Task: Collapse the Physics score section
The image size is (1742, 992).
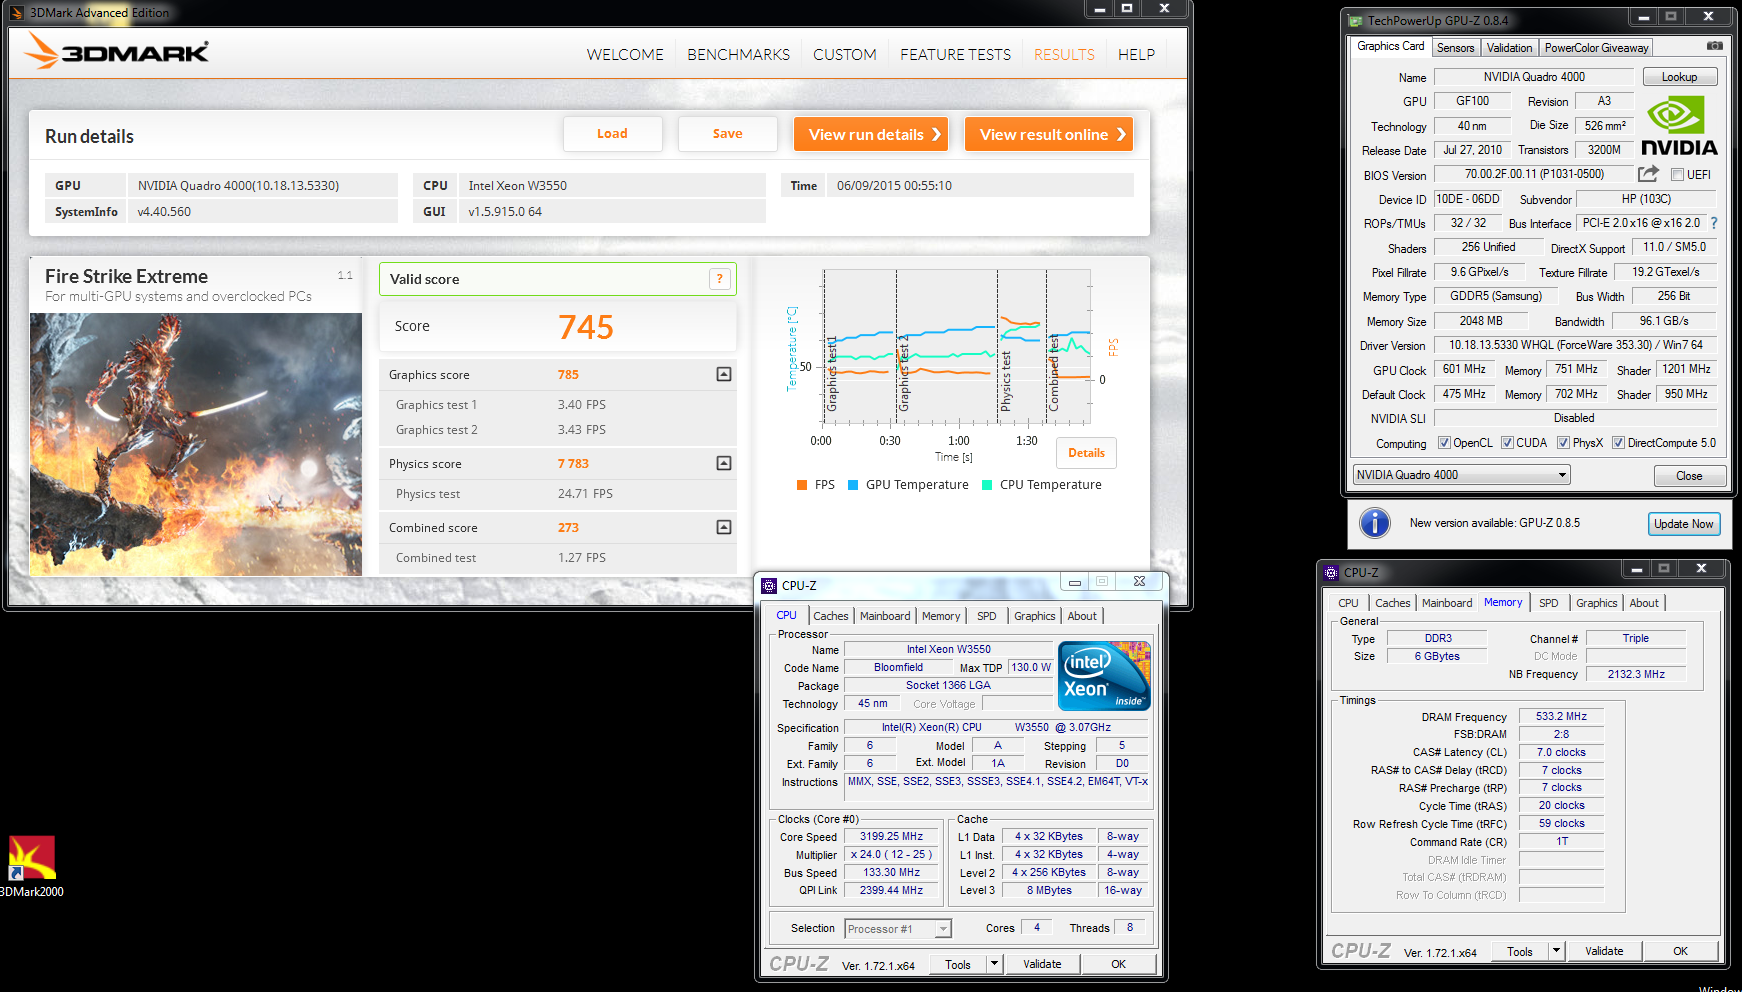Action: (x=724, y=463)
